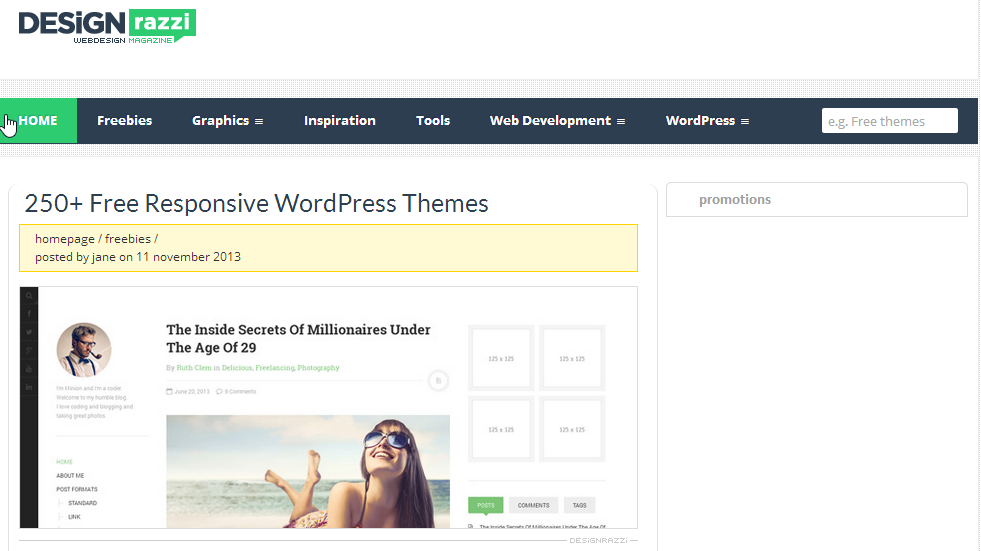Go to the HOME menu item
This screenshot has height=551, width=981.
(38, 121)
